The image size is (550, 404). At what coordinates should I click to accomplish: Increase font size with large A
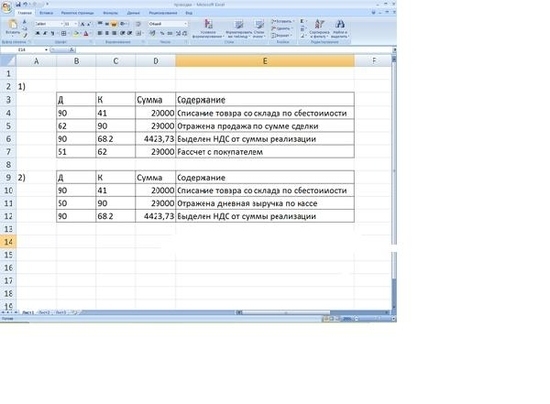point(83,24)
